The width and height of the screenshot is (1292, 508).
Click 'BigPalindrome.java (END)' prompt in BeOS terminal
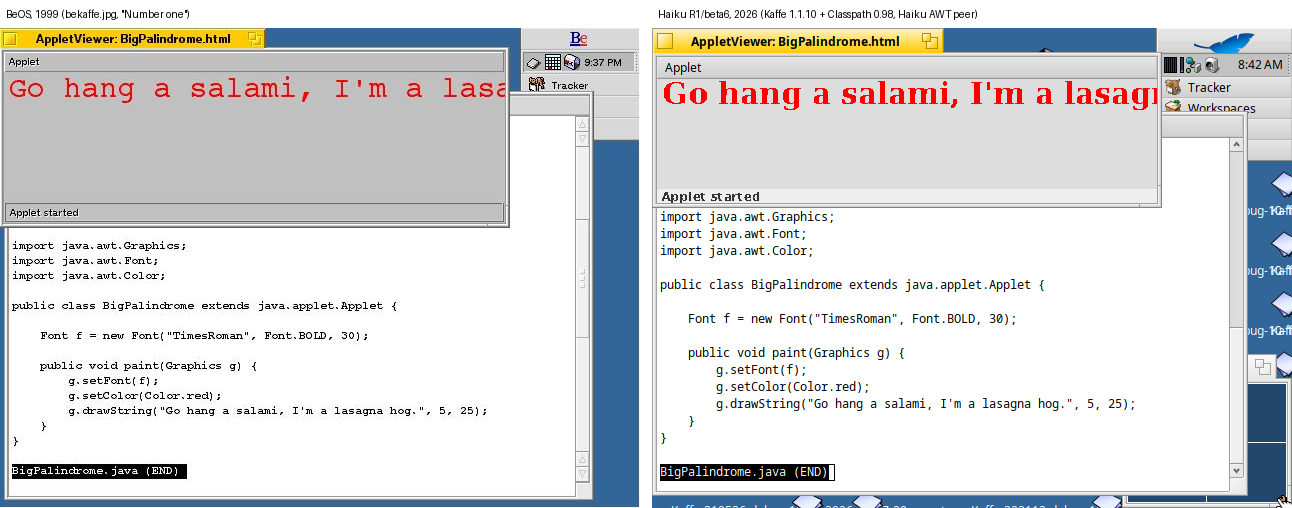coord(97,470)
